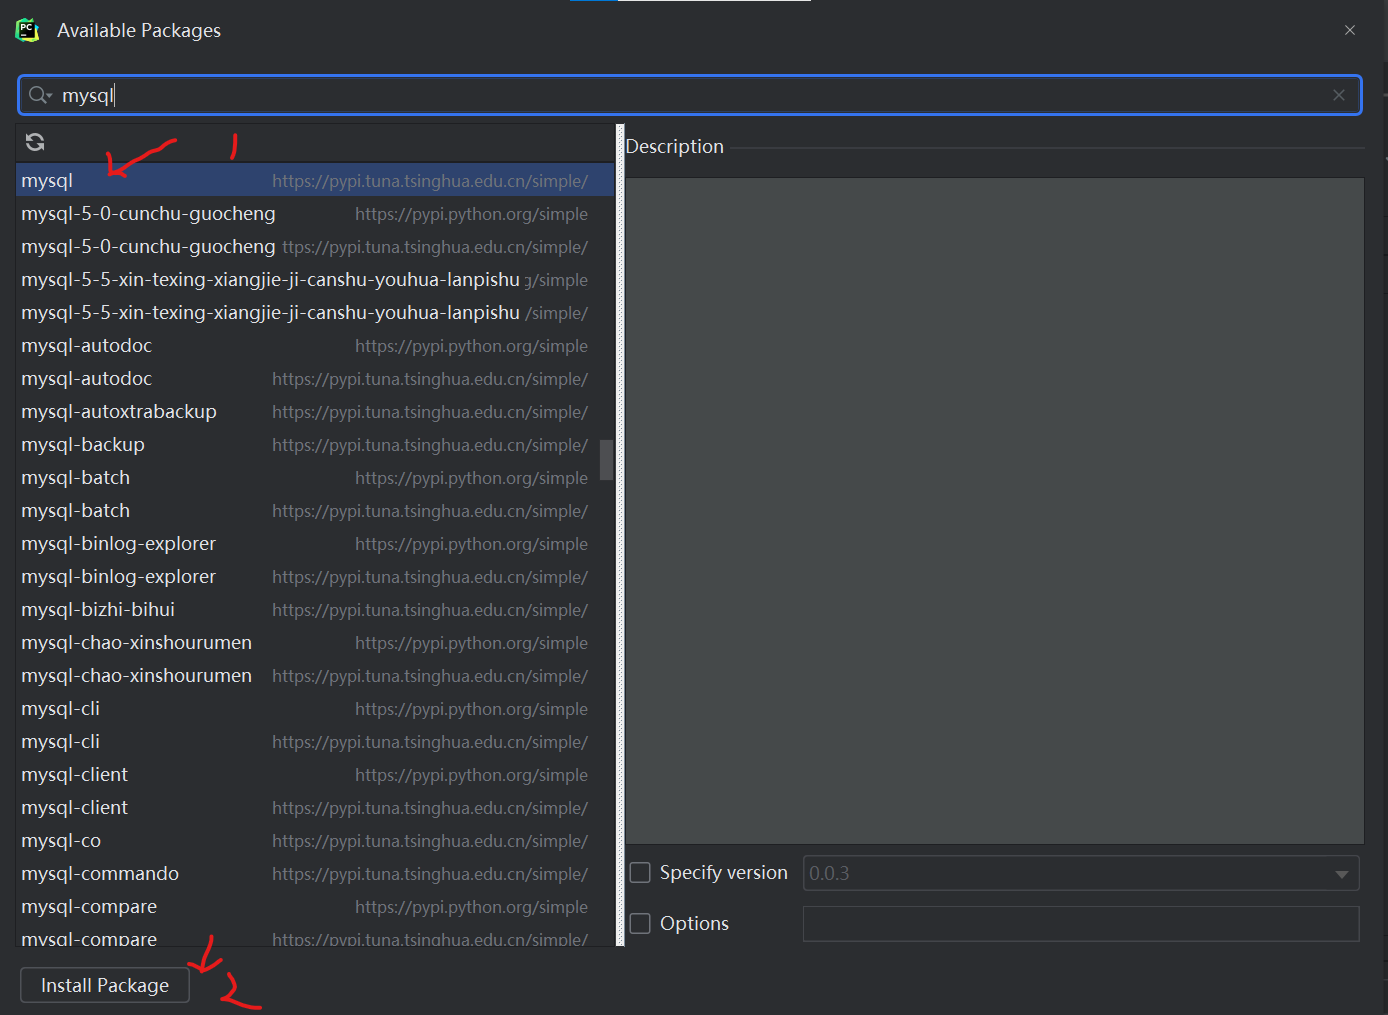Image resolution: width=1388 pixels, height=1015 pixels.
Task: Enable the Specify version checkbox
Action: (640, 873)
